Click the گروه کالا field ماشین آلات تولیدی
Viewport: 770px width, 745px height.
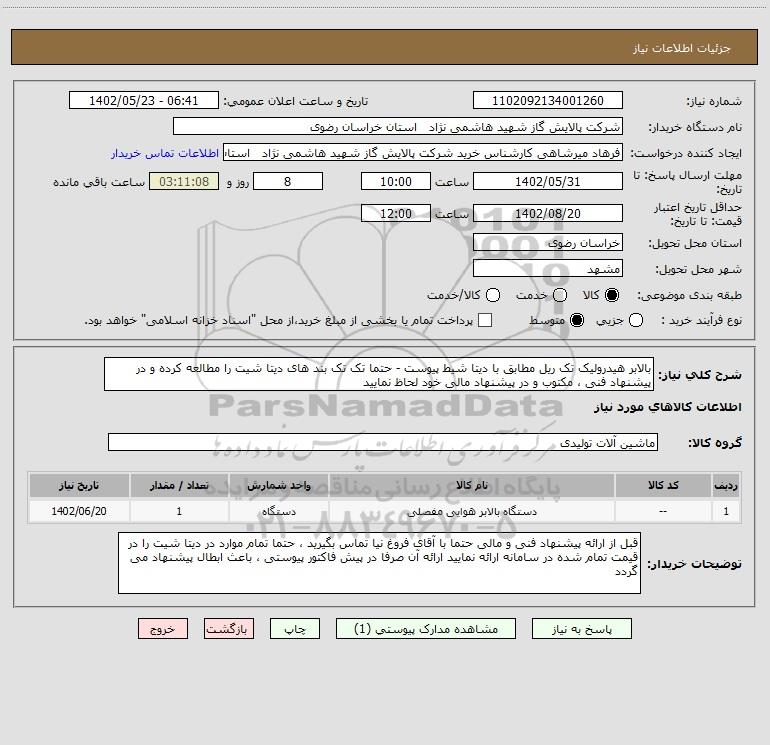383,442
